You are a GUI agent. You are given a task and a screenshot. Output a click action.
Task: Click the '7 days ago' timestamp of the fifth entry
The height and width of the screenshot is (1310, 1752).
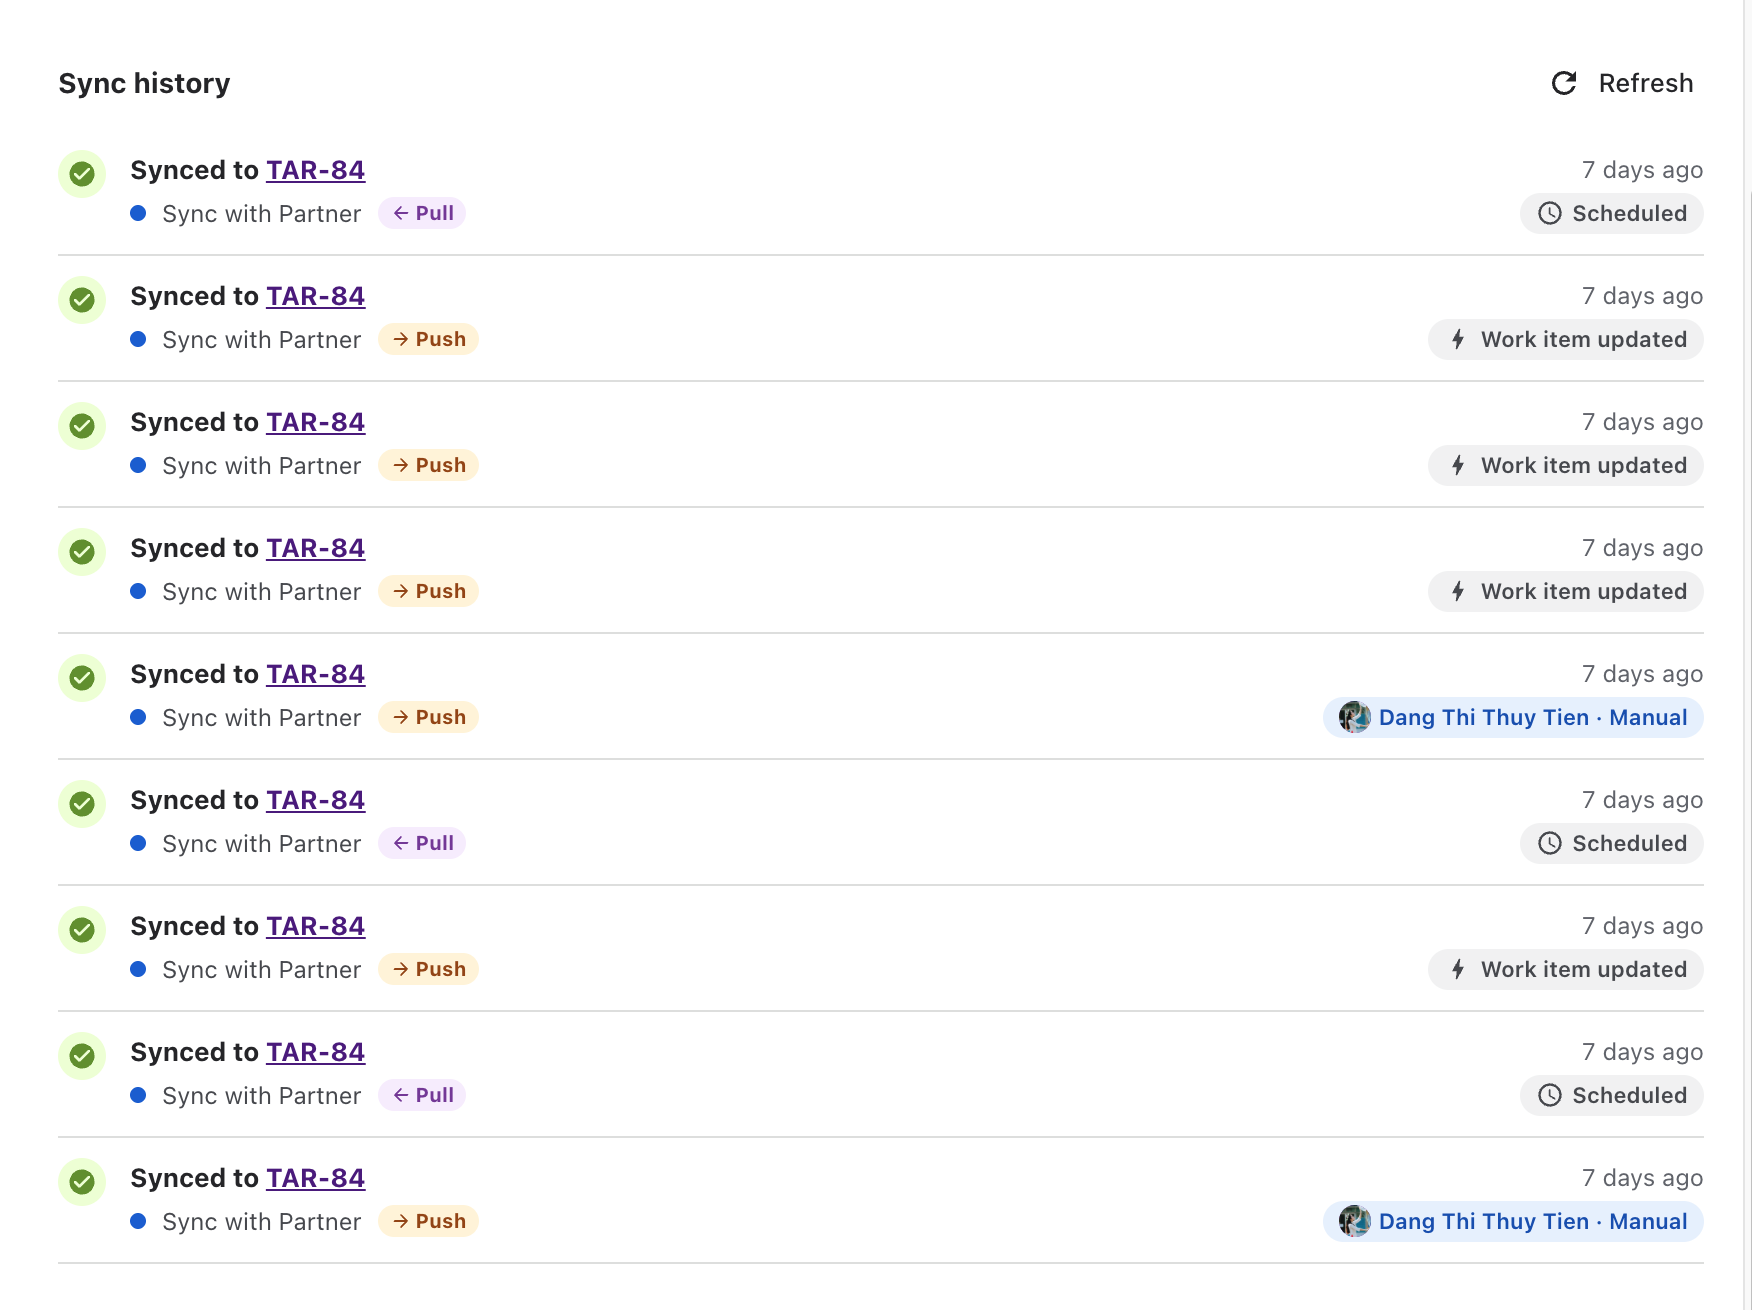pos(1642,674)
